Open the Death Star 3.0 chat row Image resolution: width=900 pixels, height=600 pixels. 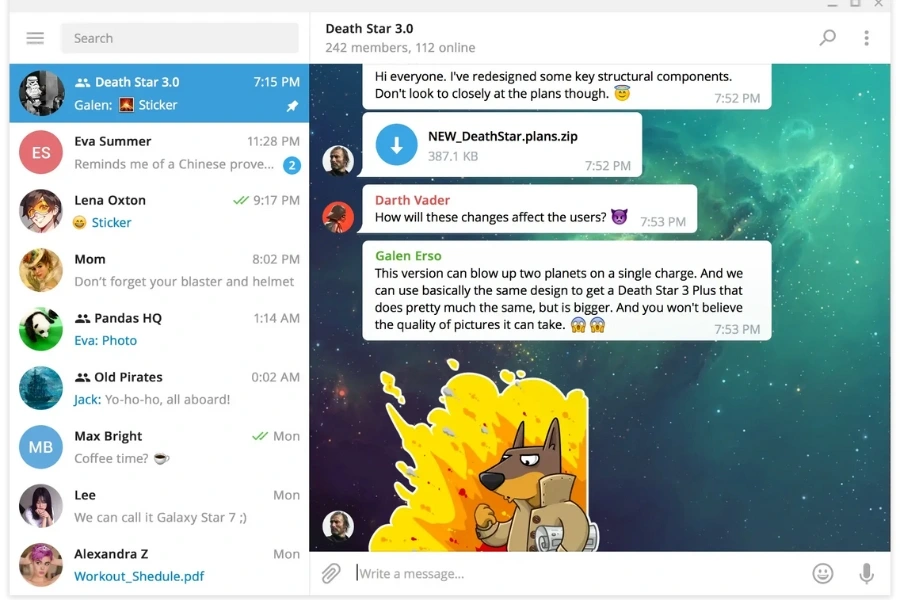159,93
